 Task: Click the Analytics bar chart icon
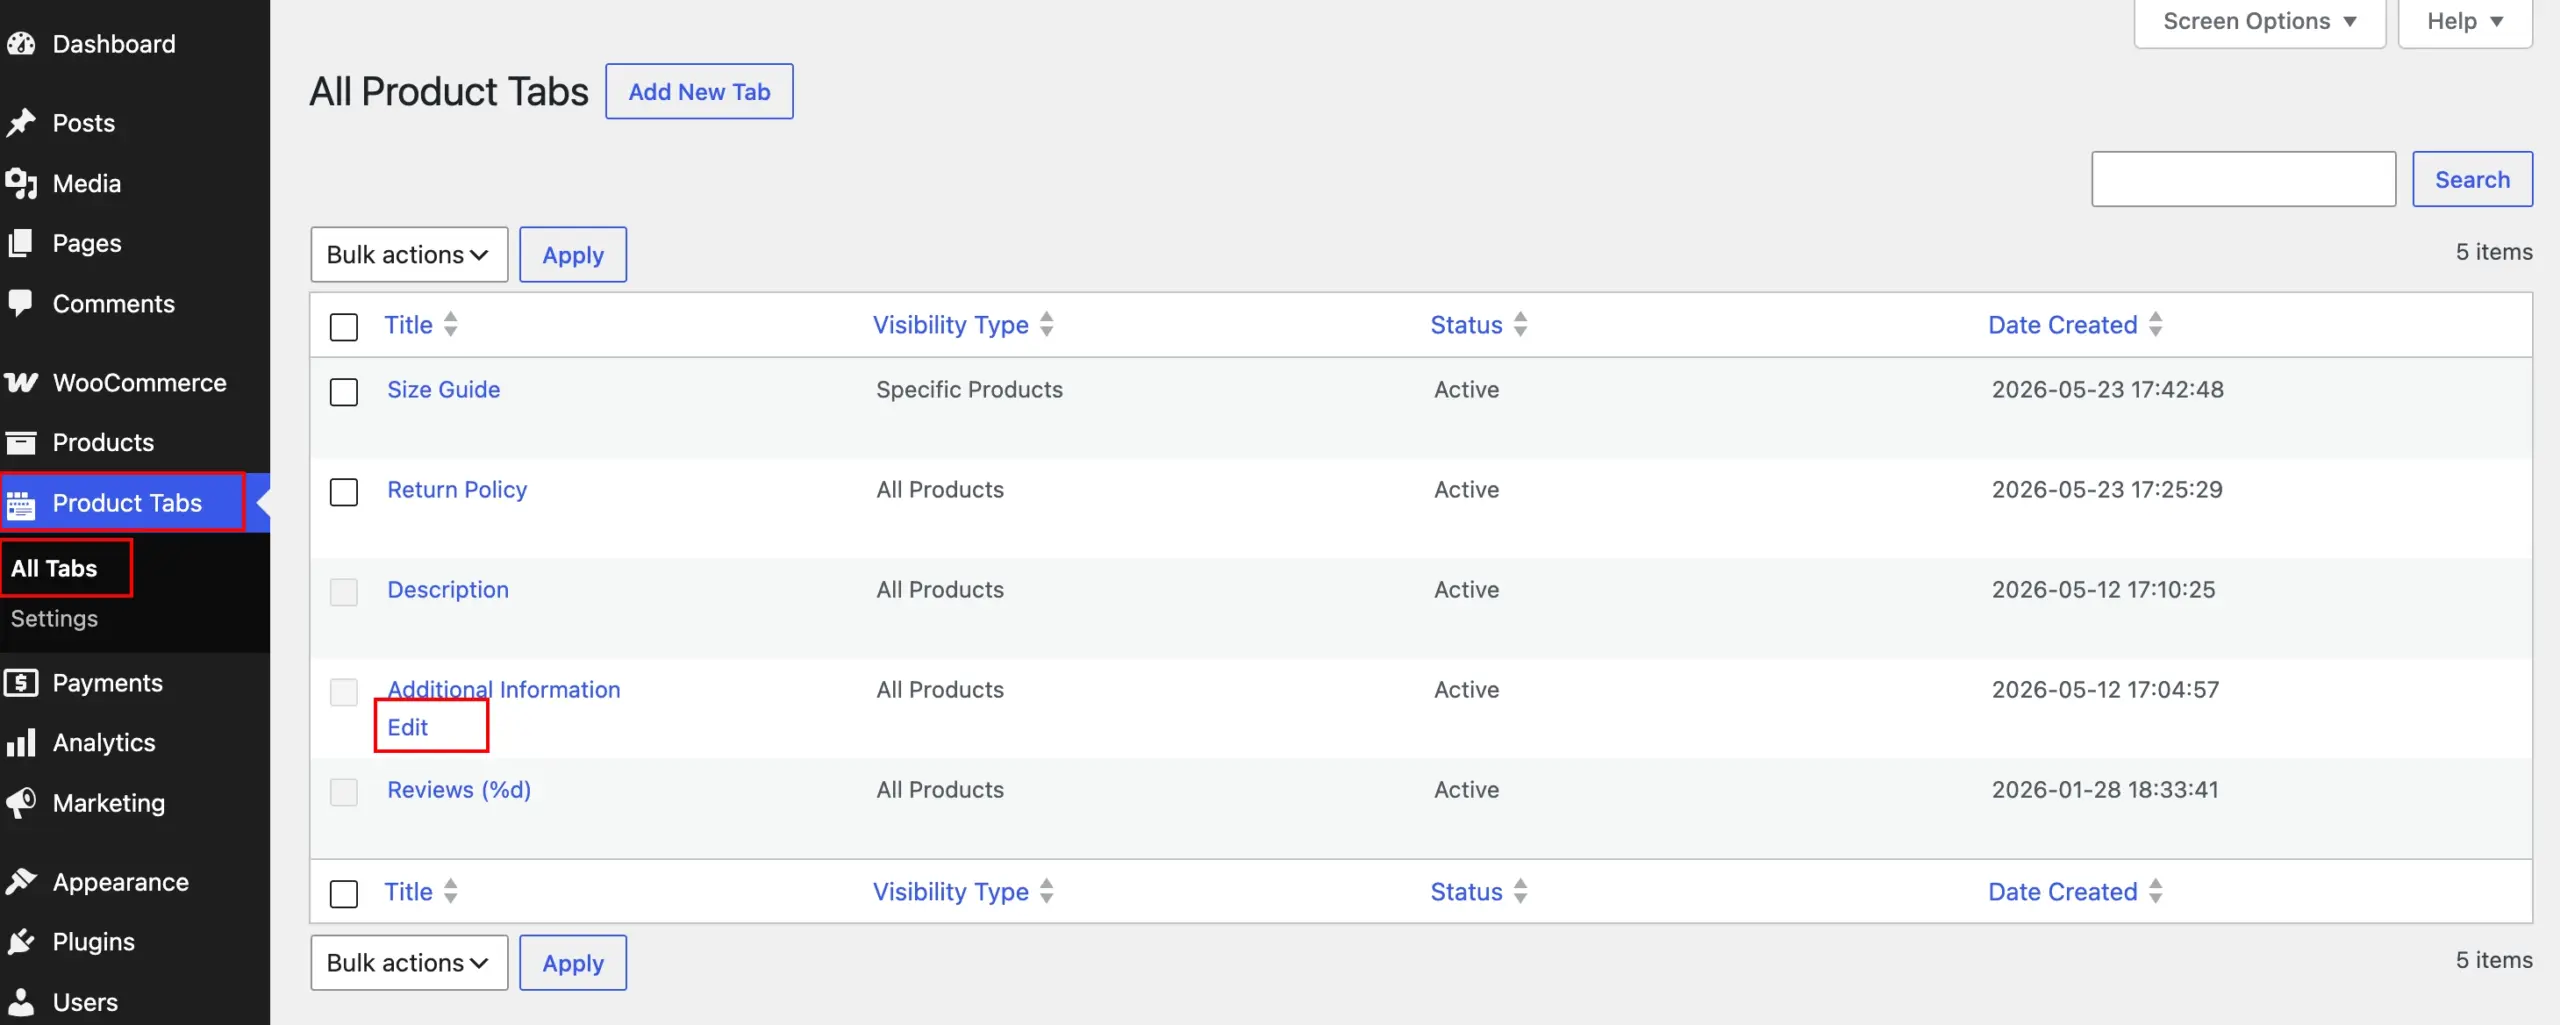coord(21,742)
